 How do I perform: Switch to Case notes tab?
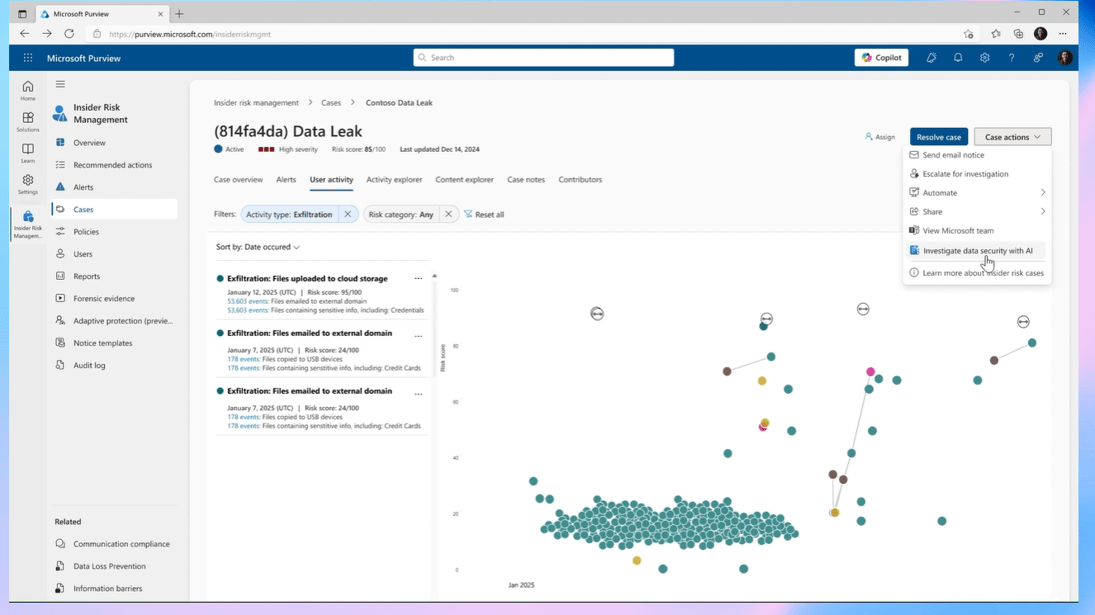click(526, 179)
